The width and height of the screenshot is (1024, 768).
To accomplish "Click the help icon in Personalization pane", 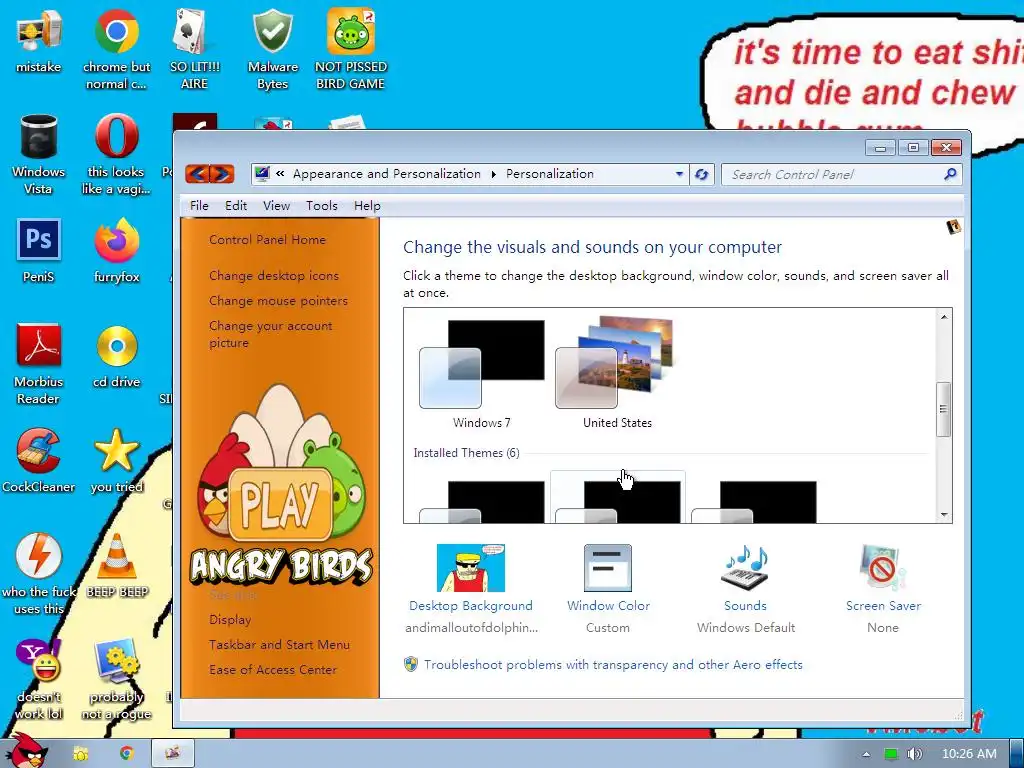I will (x=953, y=227).
